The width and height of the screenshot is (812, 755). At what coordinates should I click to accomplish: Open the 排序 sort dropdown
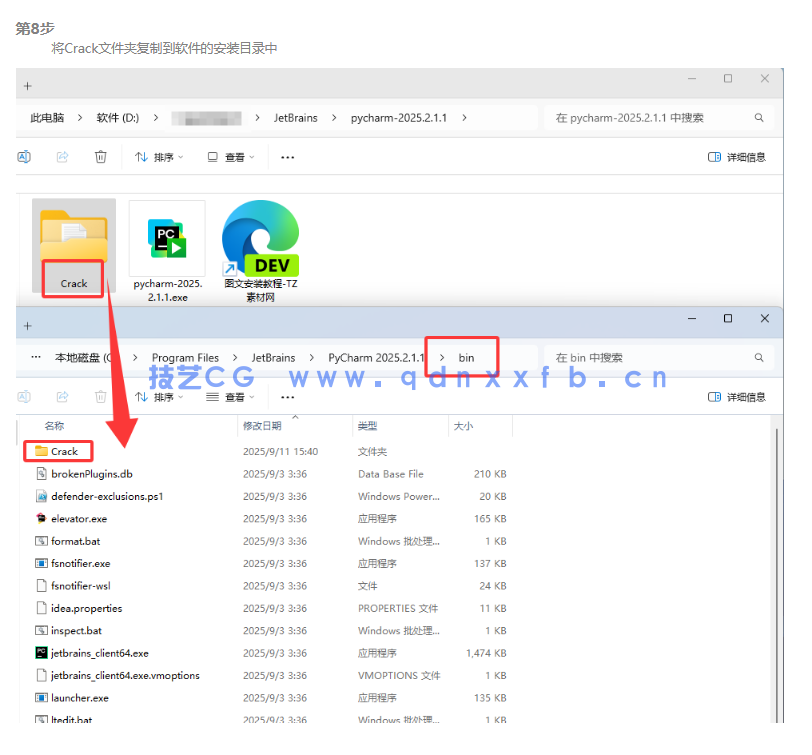(x=159, y=157)
